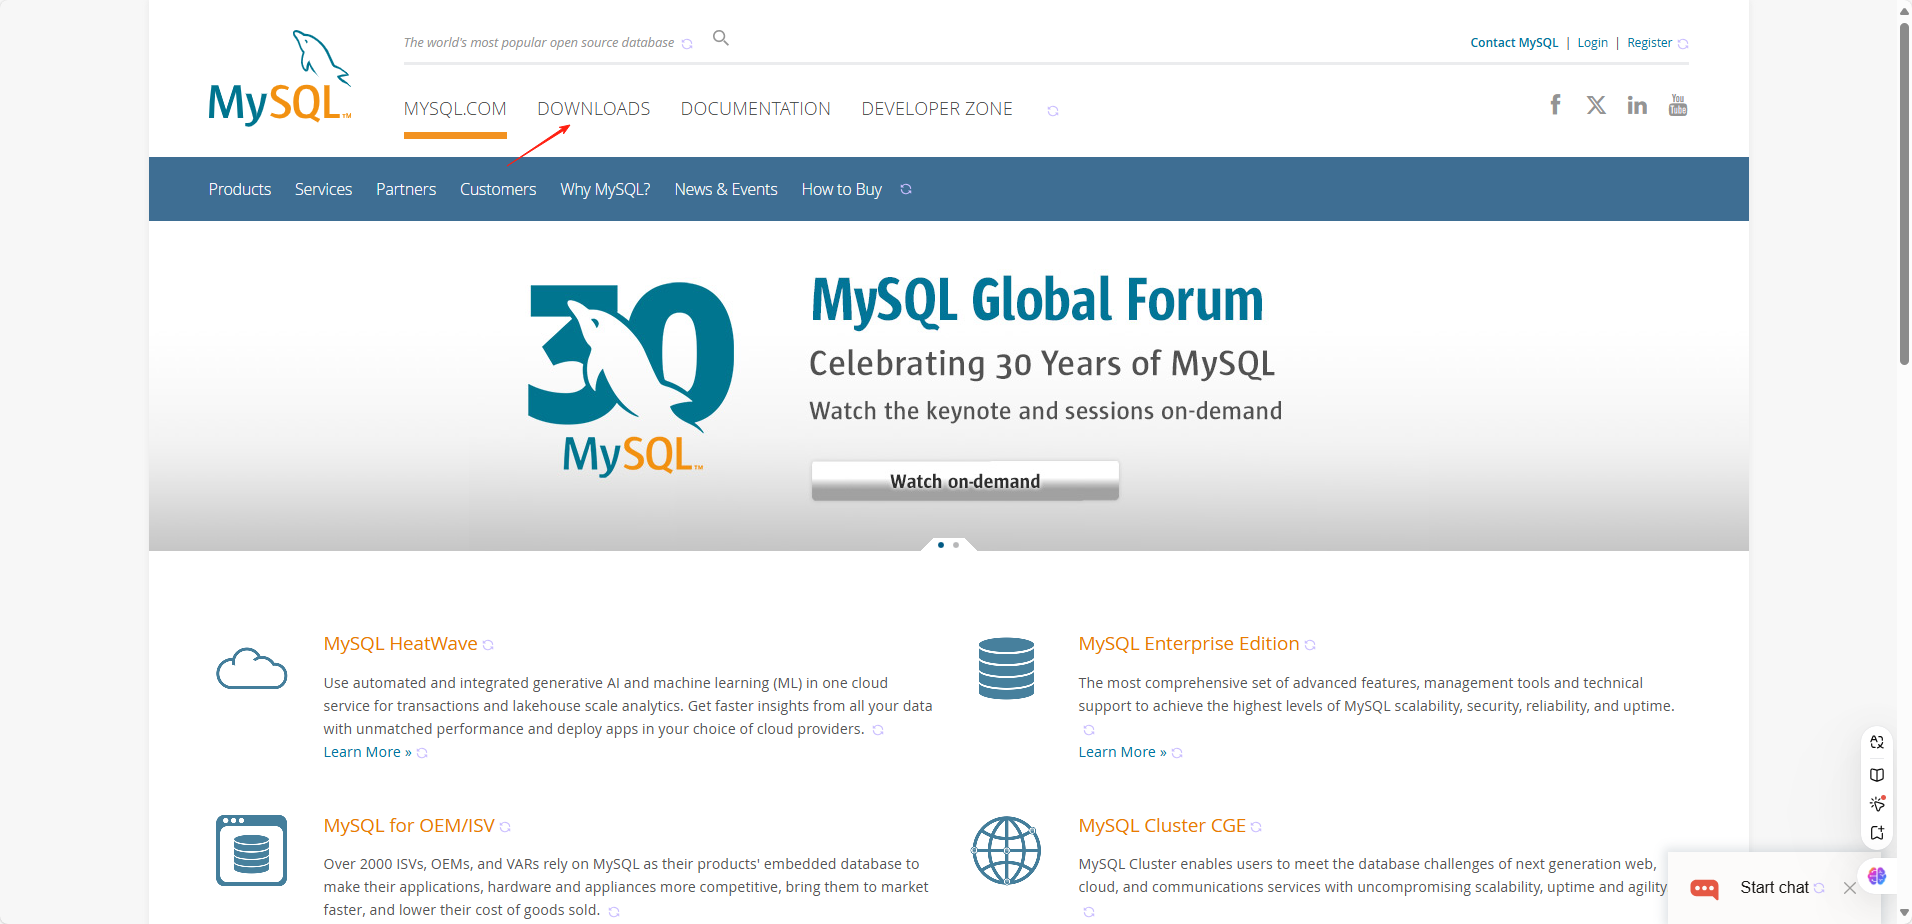The image size is (1912, 924).
Task: Click refresh icon beside MySQL HeatWave heading
Action: click(488, 645)
